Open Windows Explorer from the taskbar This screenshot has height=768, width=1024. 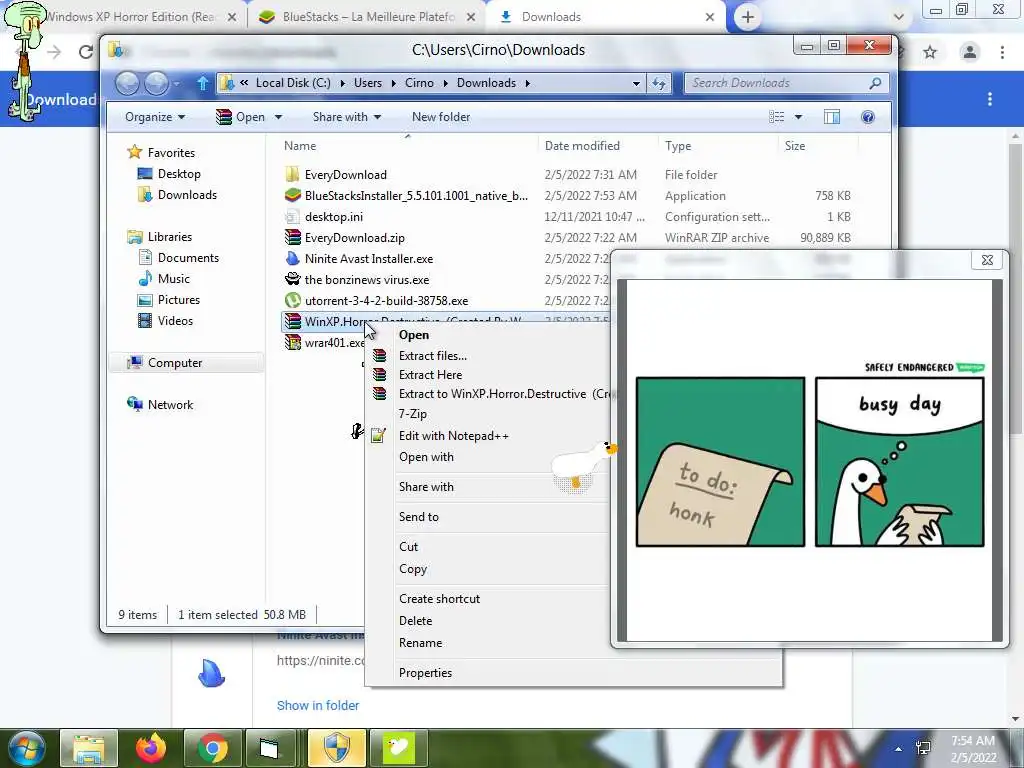coord(89,748)
